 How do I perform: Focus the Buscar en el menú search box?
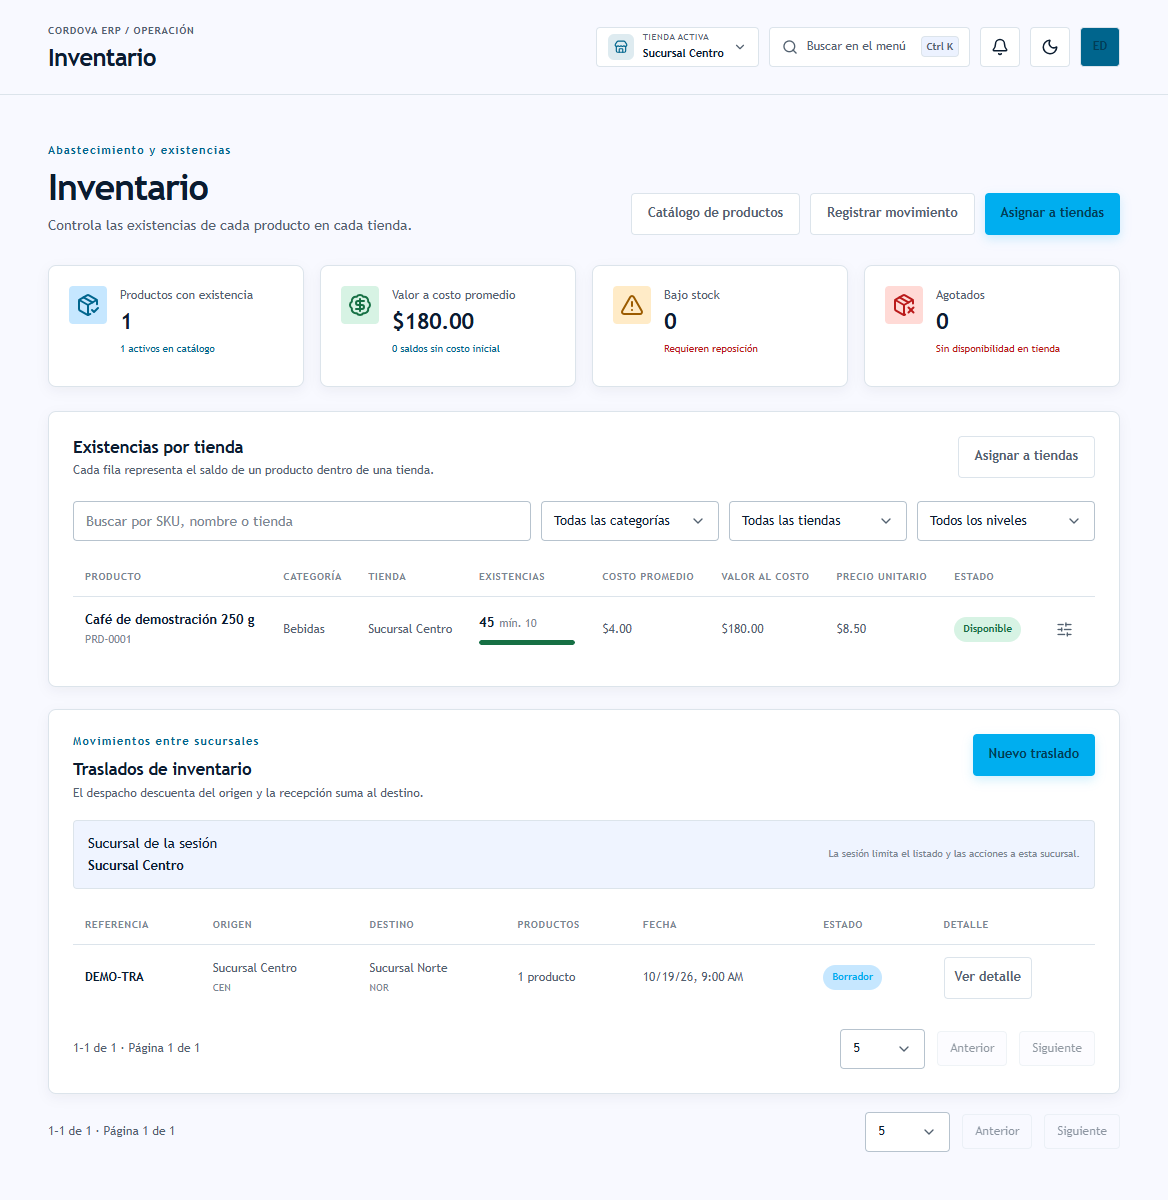(x=869, y=47)
